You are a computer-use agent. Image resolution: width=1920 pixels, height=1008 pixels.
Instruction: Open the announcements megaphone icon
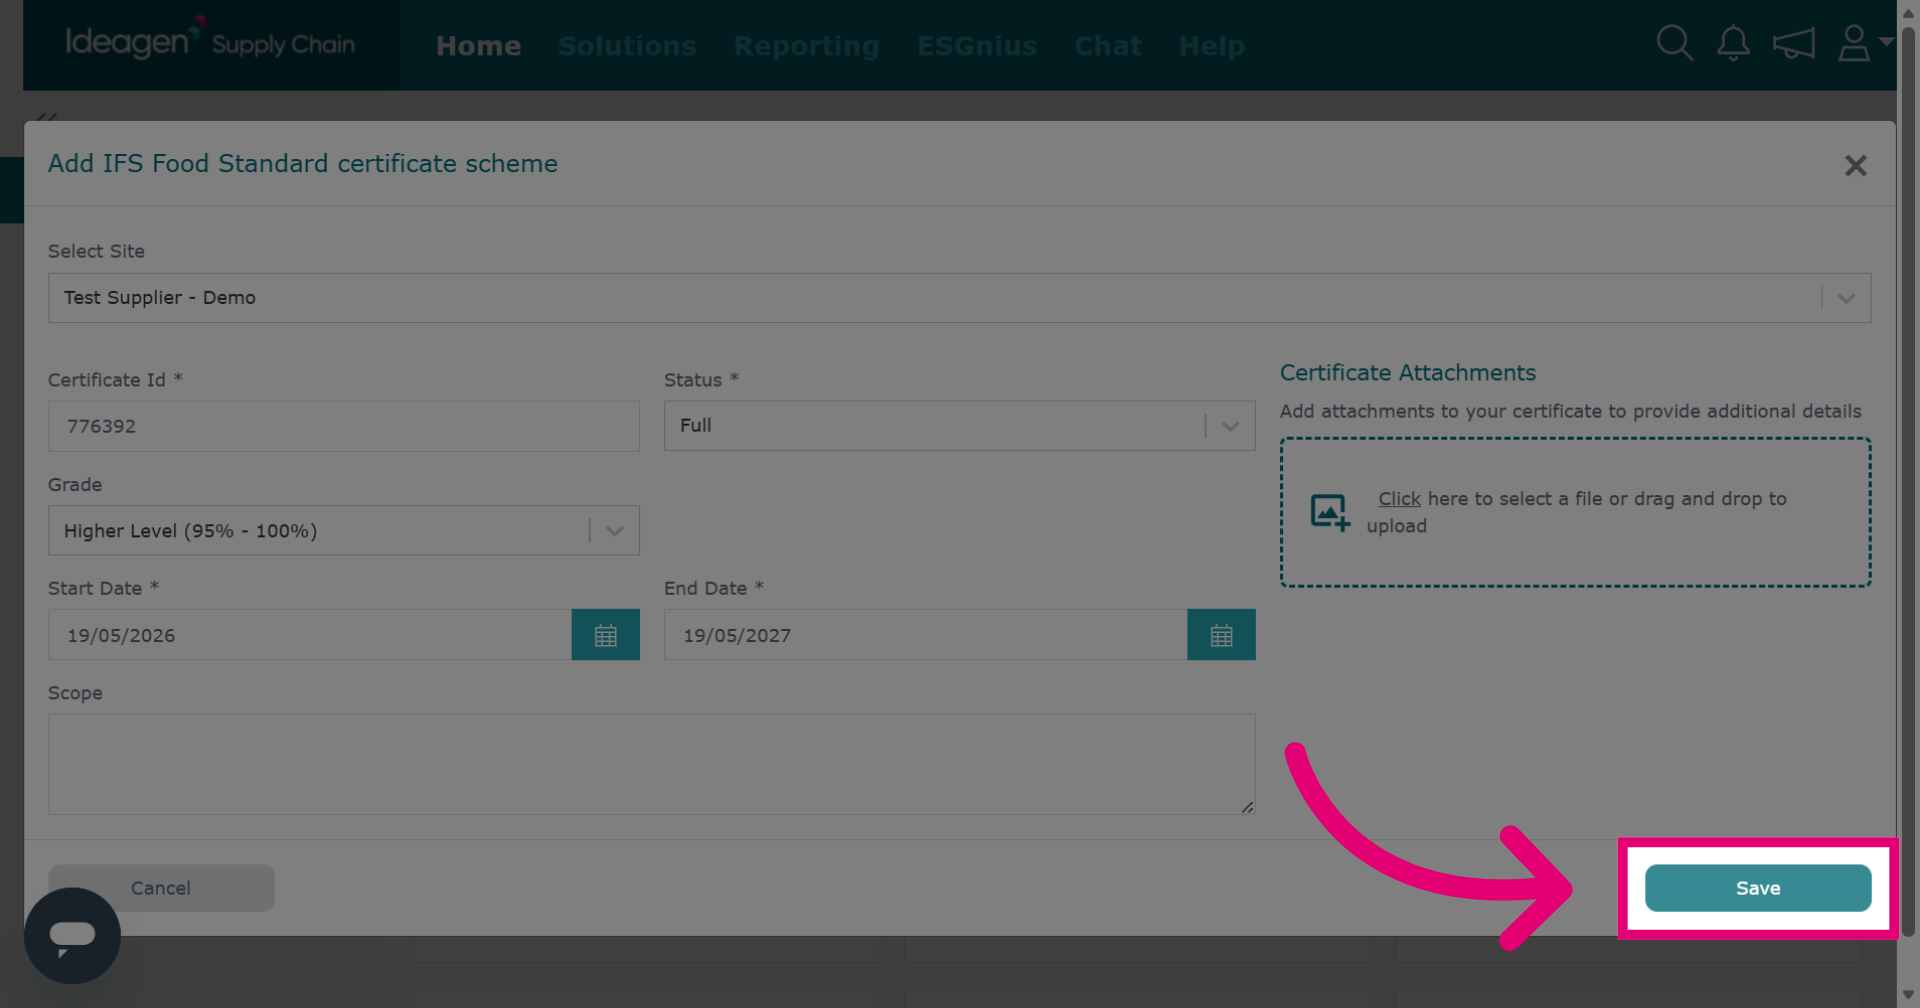1793,44
